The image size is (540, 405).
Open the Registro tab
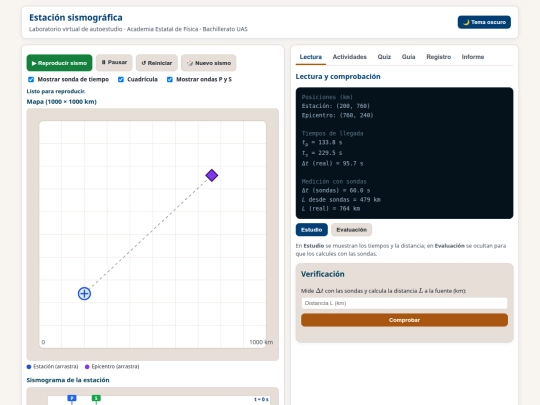[x=438, y=57]
